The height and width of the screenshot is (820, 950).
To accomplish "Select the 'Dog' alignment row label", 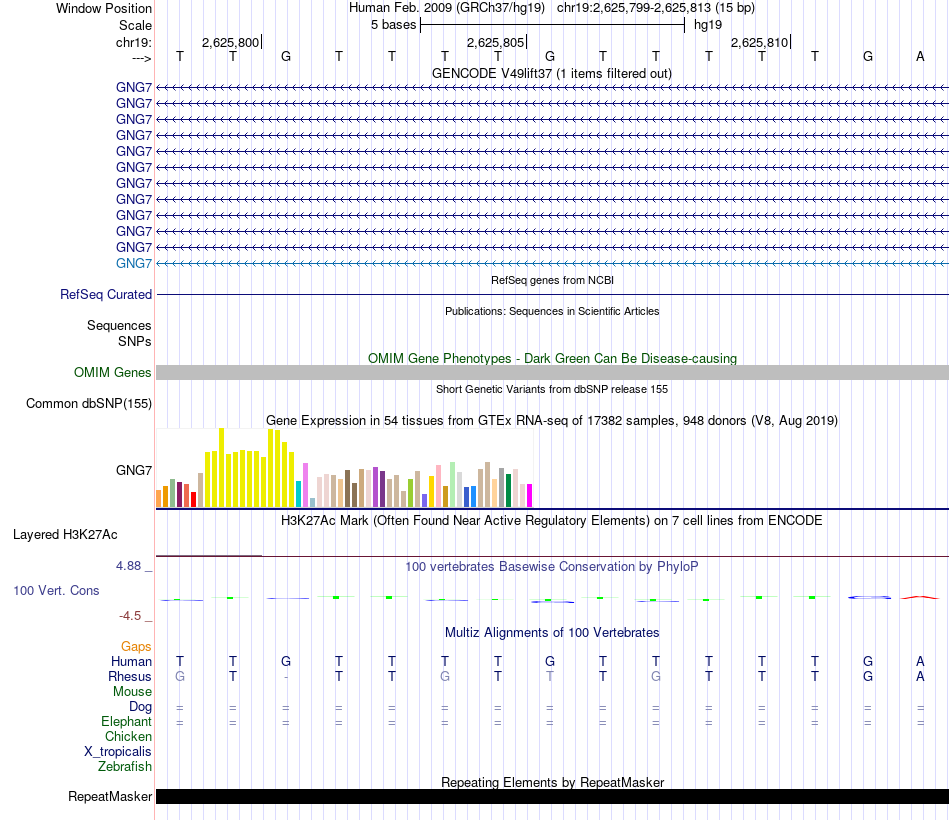I will point(141,707).
